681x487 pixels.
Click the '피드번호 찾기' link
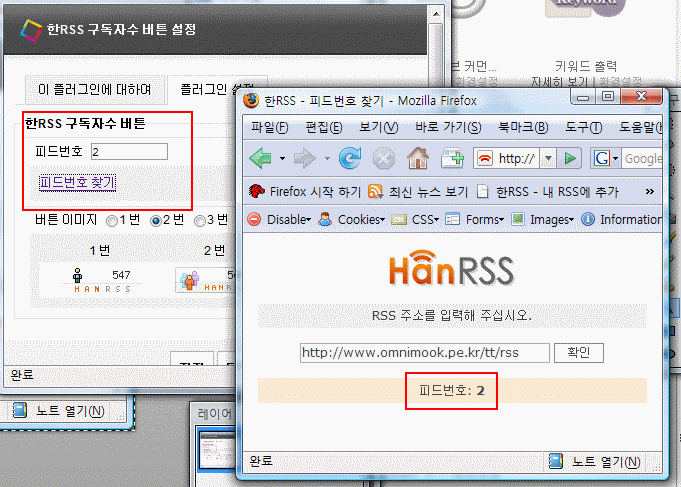[x=77, y=182]
